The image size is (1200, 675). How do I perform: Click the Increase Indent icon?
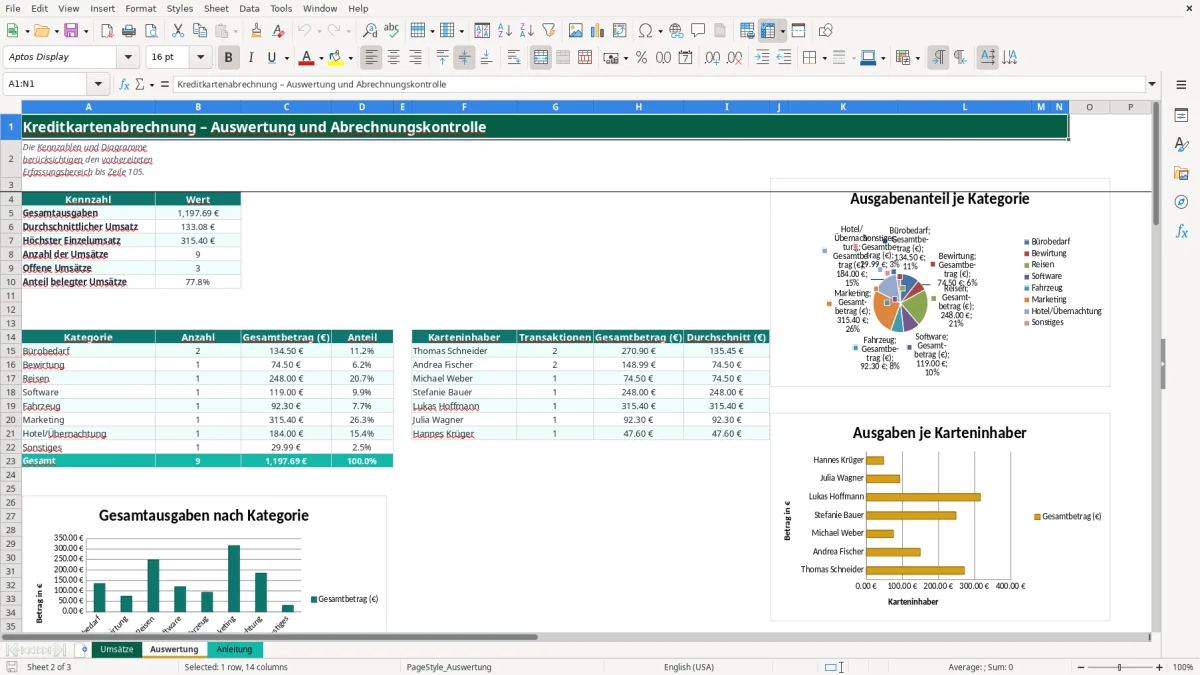coord(762,58)
